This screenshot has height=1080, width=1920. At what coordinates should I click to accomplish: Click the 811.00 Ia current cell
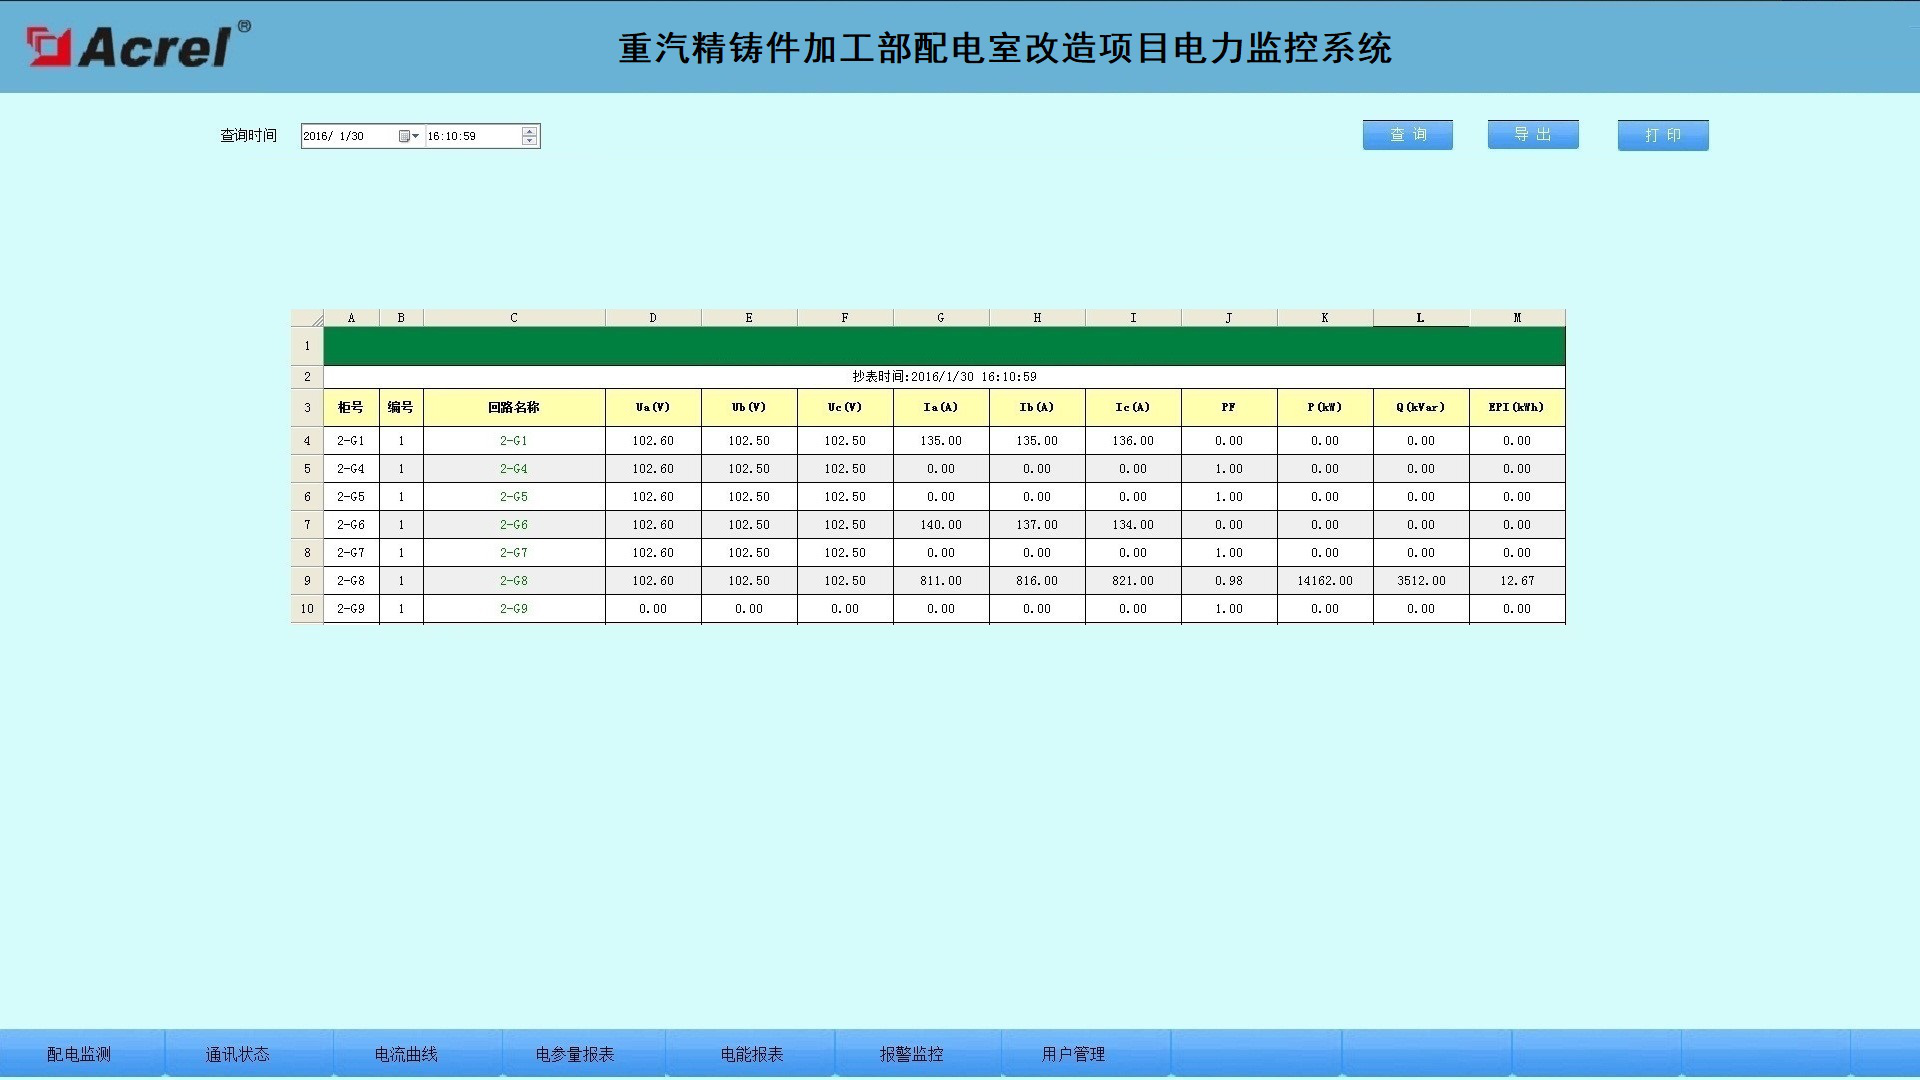(941, 581)
